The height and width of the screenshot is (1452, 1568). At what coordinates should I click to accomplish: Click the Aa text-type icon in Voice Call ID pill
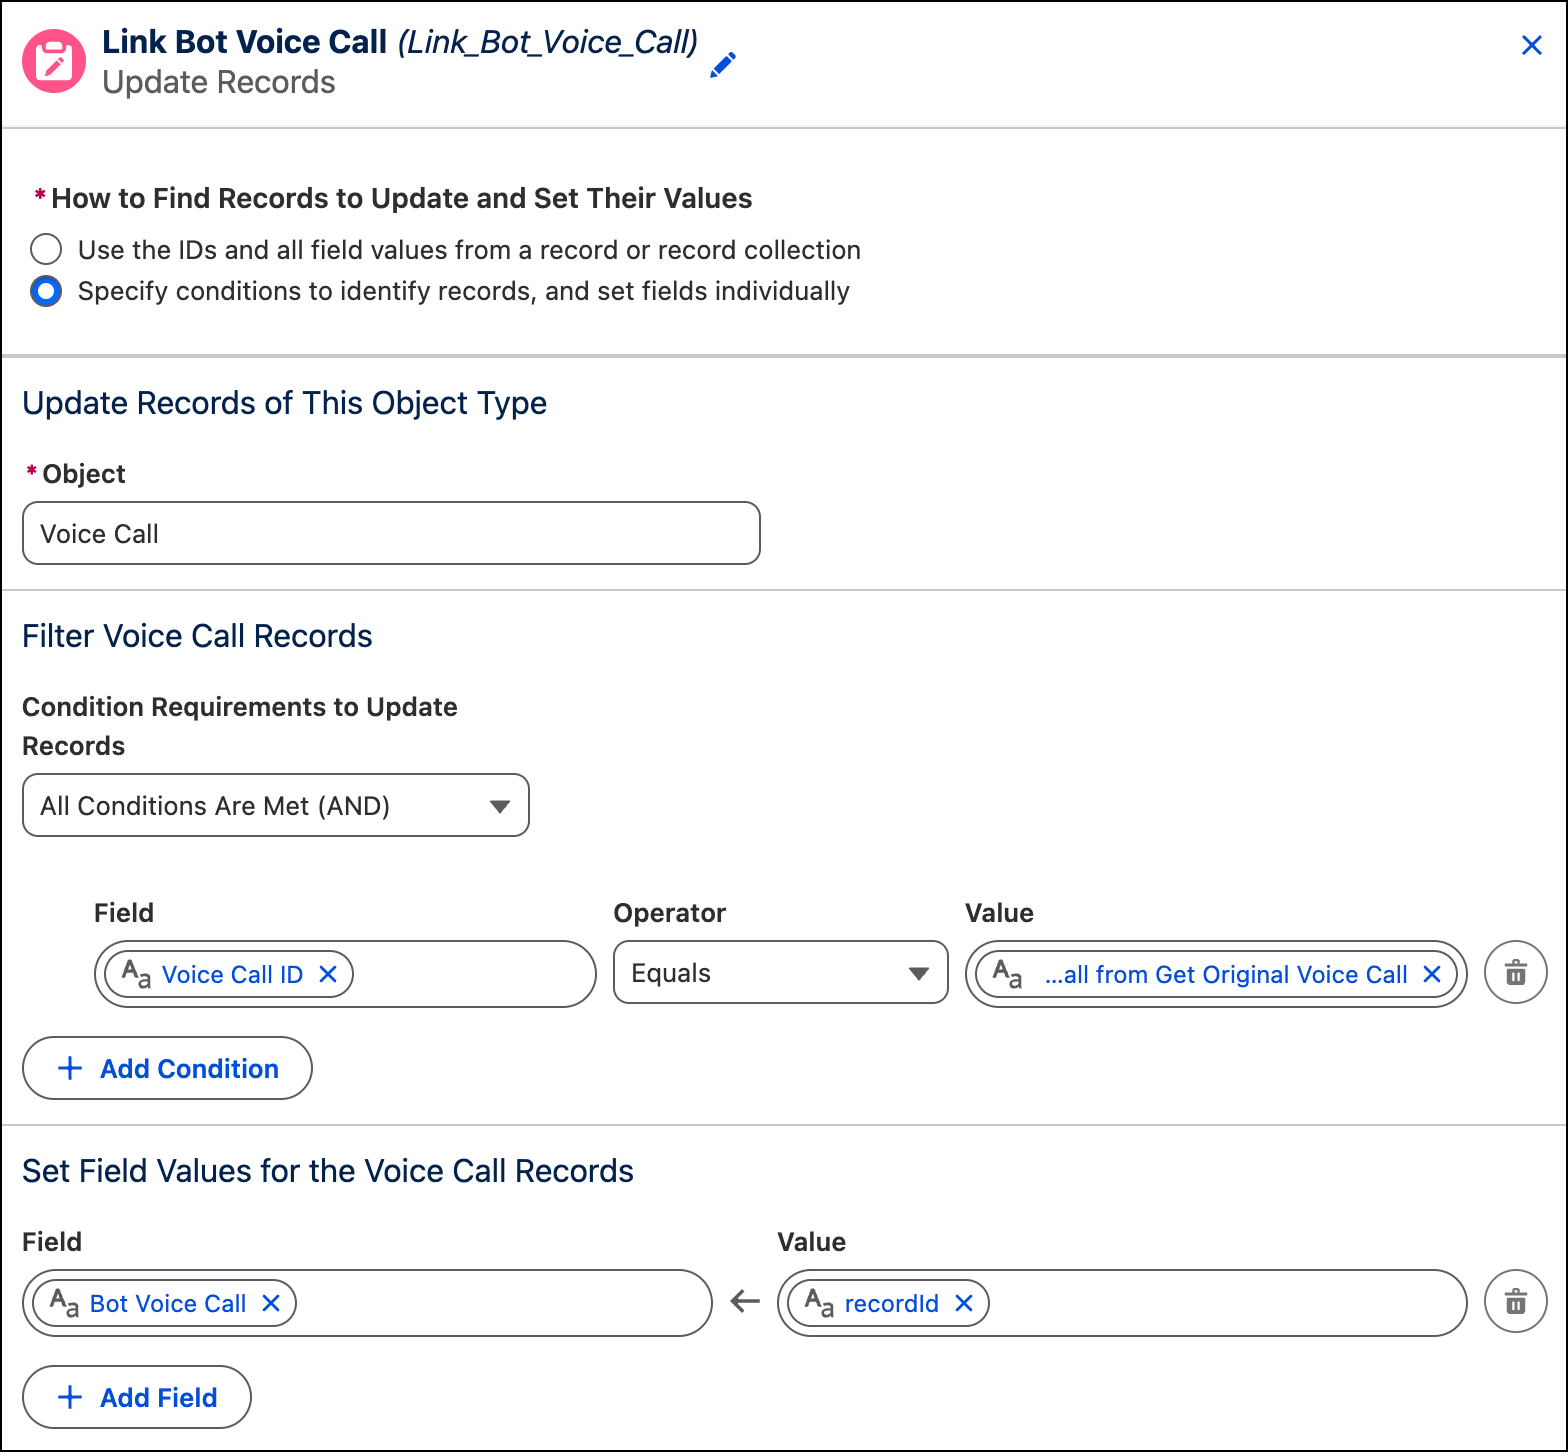(136, 974)
